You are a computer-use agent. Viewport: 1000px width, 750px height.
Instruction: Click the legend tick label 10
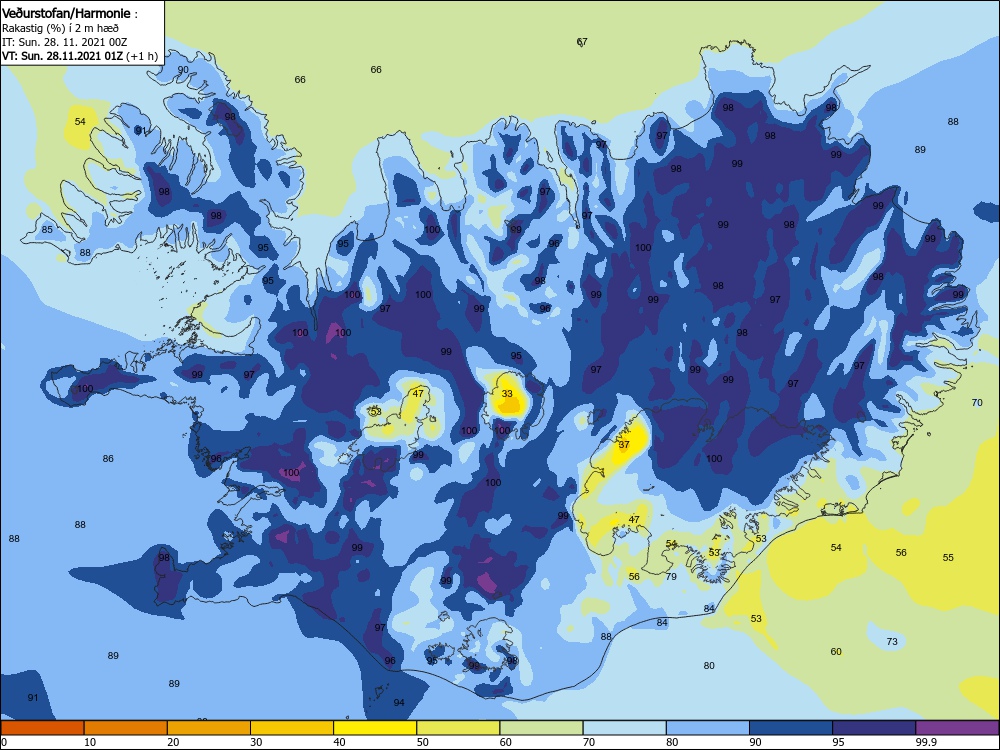(x=90, y=742)
